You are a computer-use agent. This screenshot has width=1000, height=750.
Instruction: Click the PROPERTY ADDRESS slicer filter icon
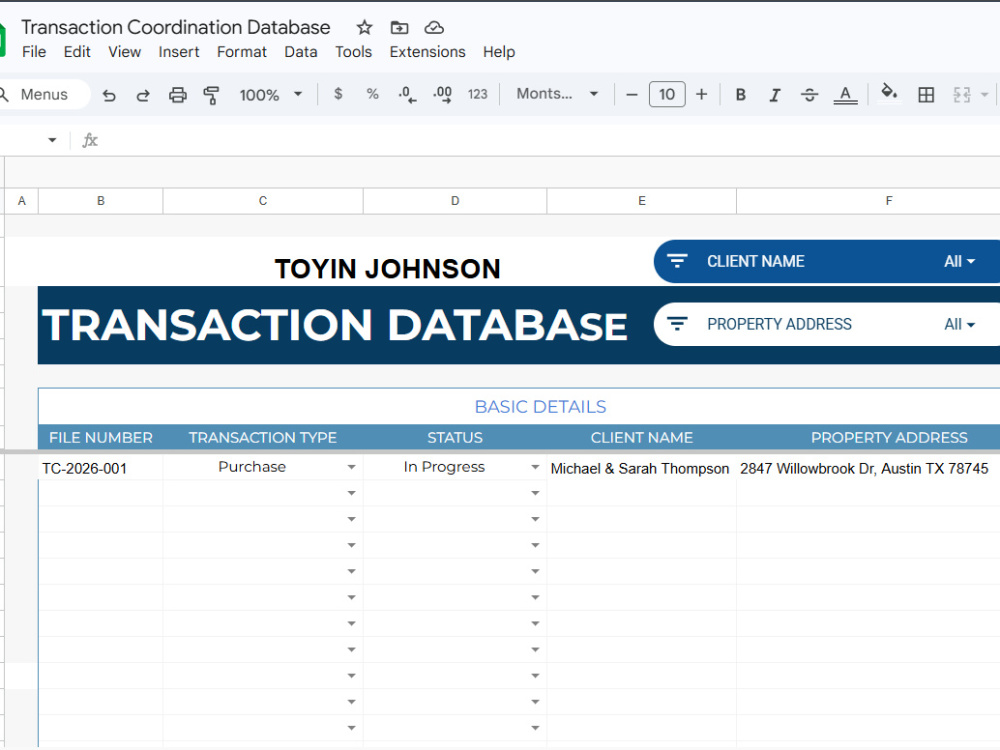(677, 324)
